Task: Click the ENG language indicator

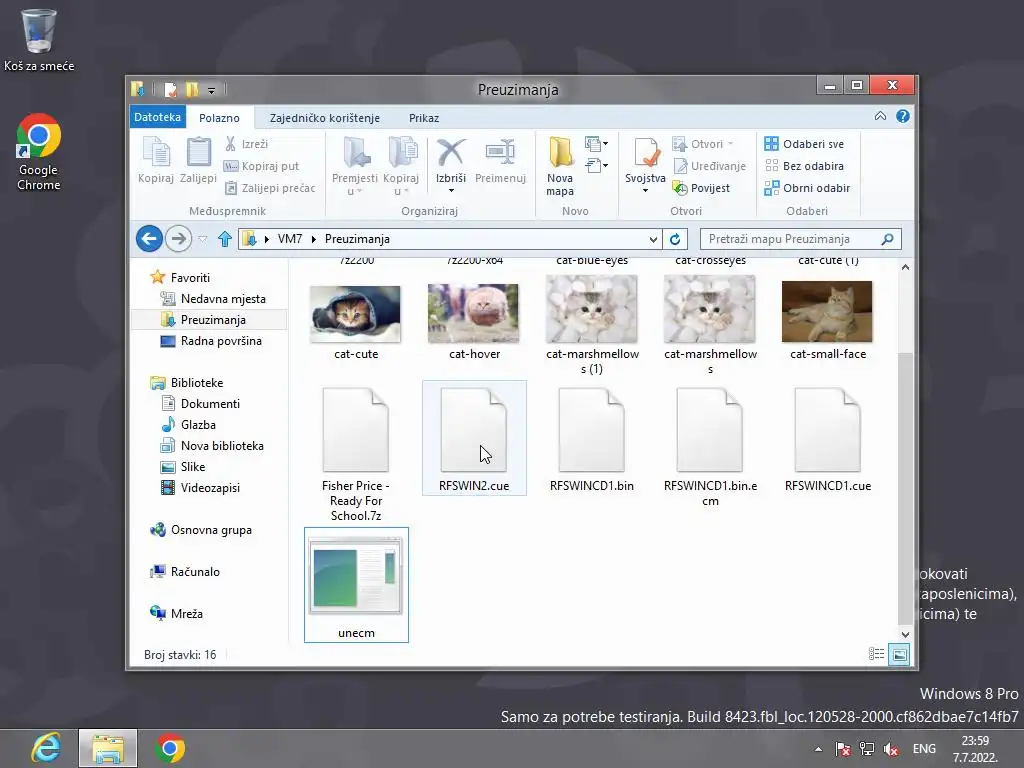Action: [x=924, y=749]
